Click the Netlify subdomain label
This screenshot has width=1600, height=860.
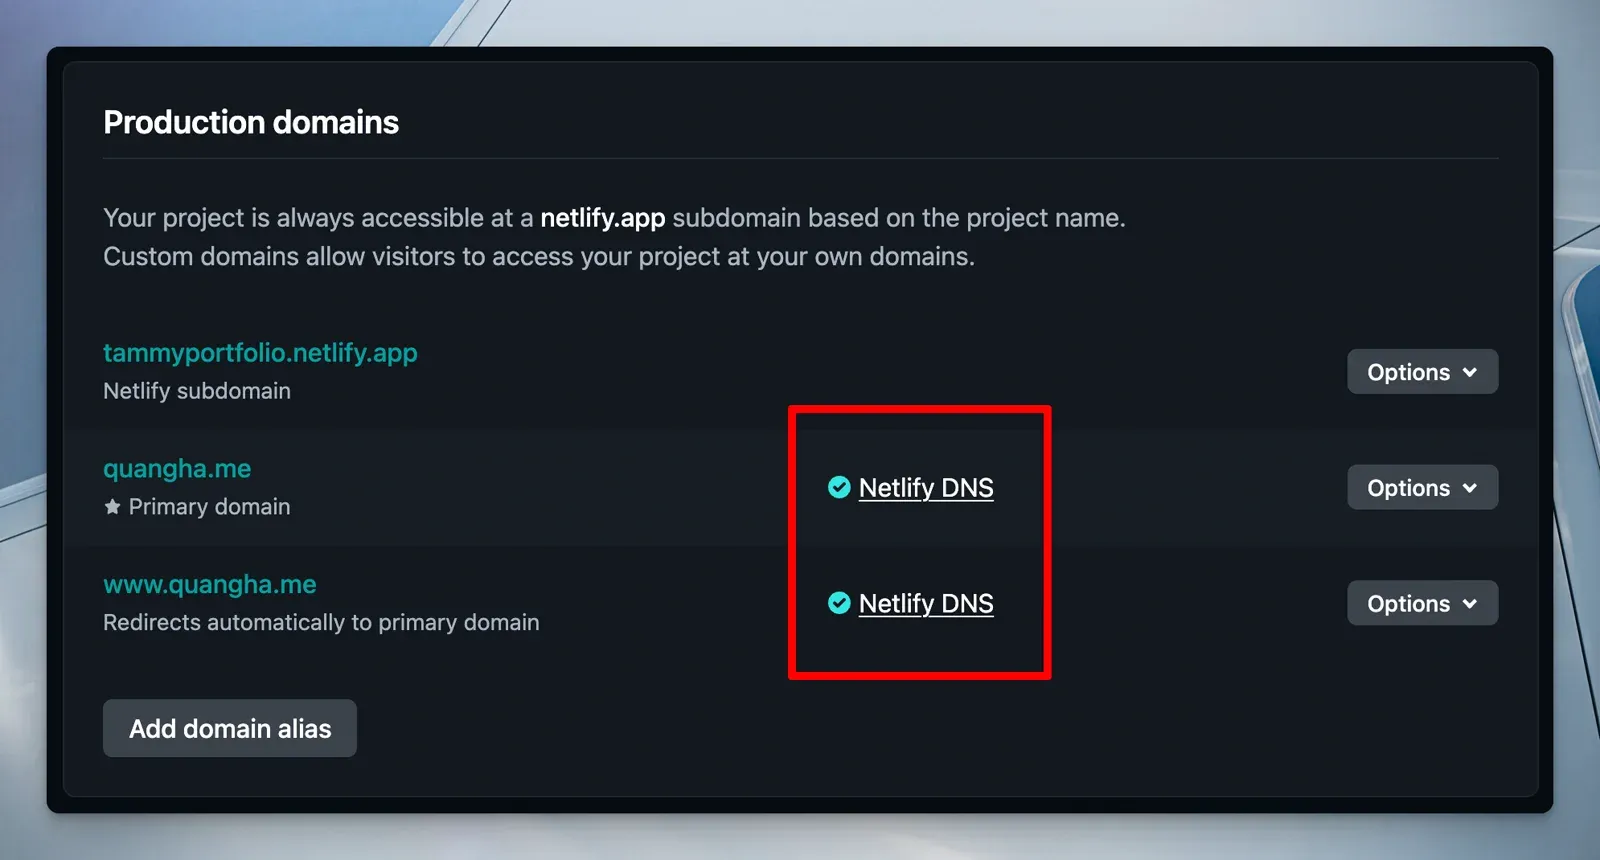[x=197, y=391]
